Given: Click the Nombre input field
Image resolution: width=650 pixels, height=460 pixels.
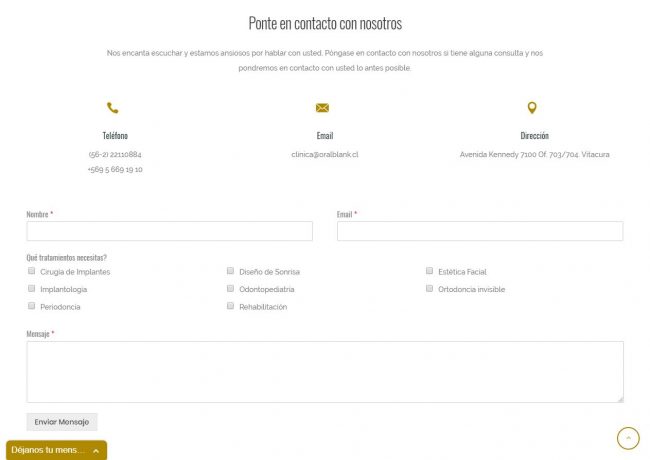Looking at the screenshot, I should 169,231.
